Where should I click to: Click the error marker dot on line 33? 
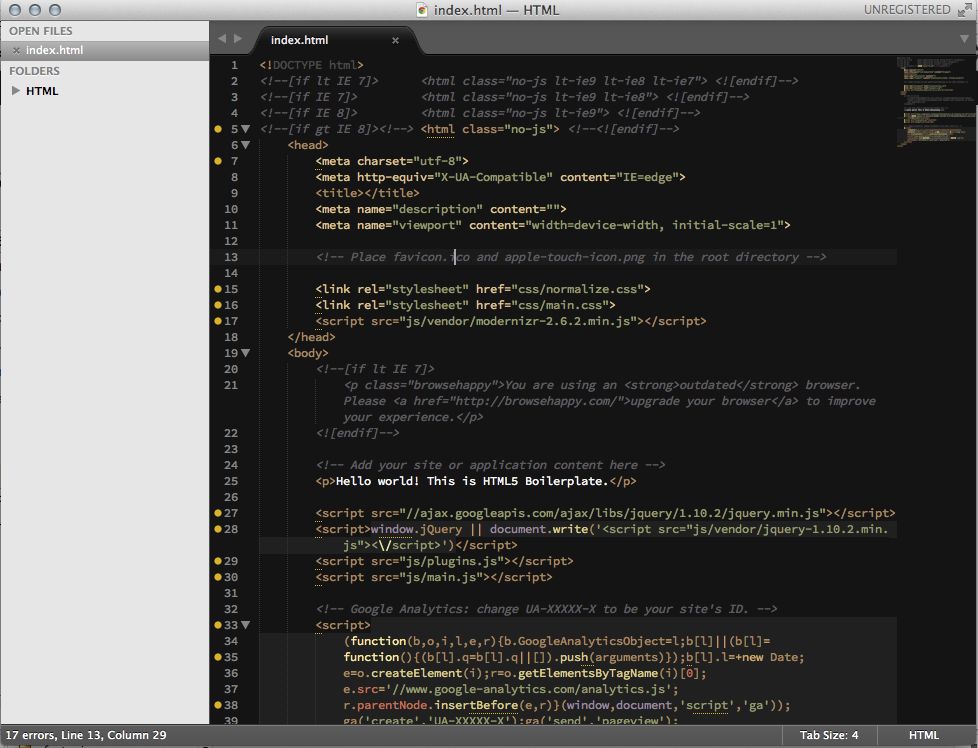(218, 625)
